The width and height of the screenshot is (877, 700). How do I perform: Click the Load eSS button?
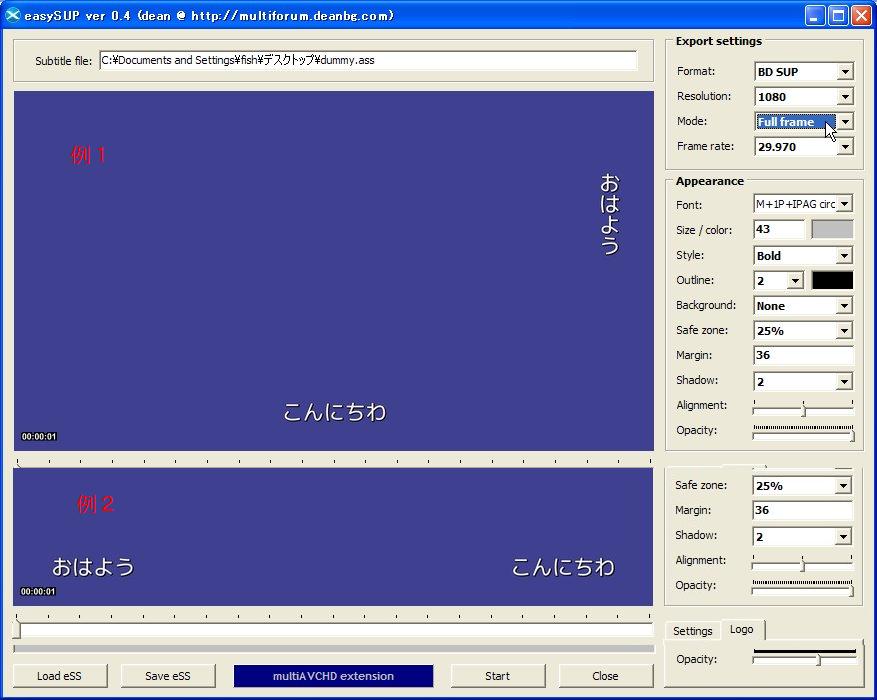click(x=59, y=676)
